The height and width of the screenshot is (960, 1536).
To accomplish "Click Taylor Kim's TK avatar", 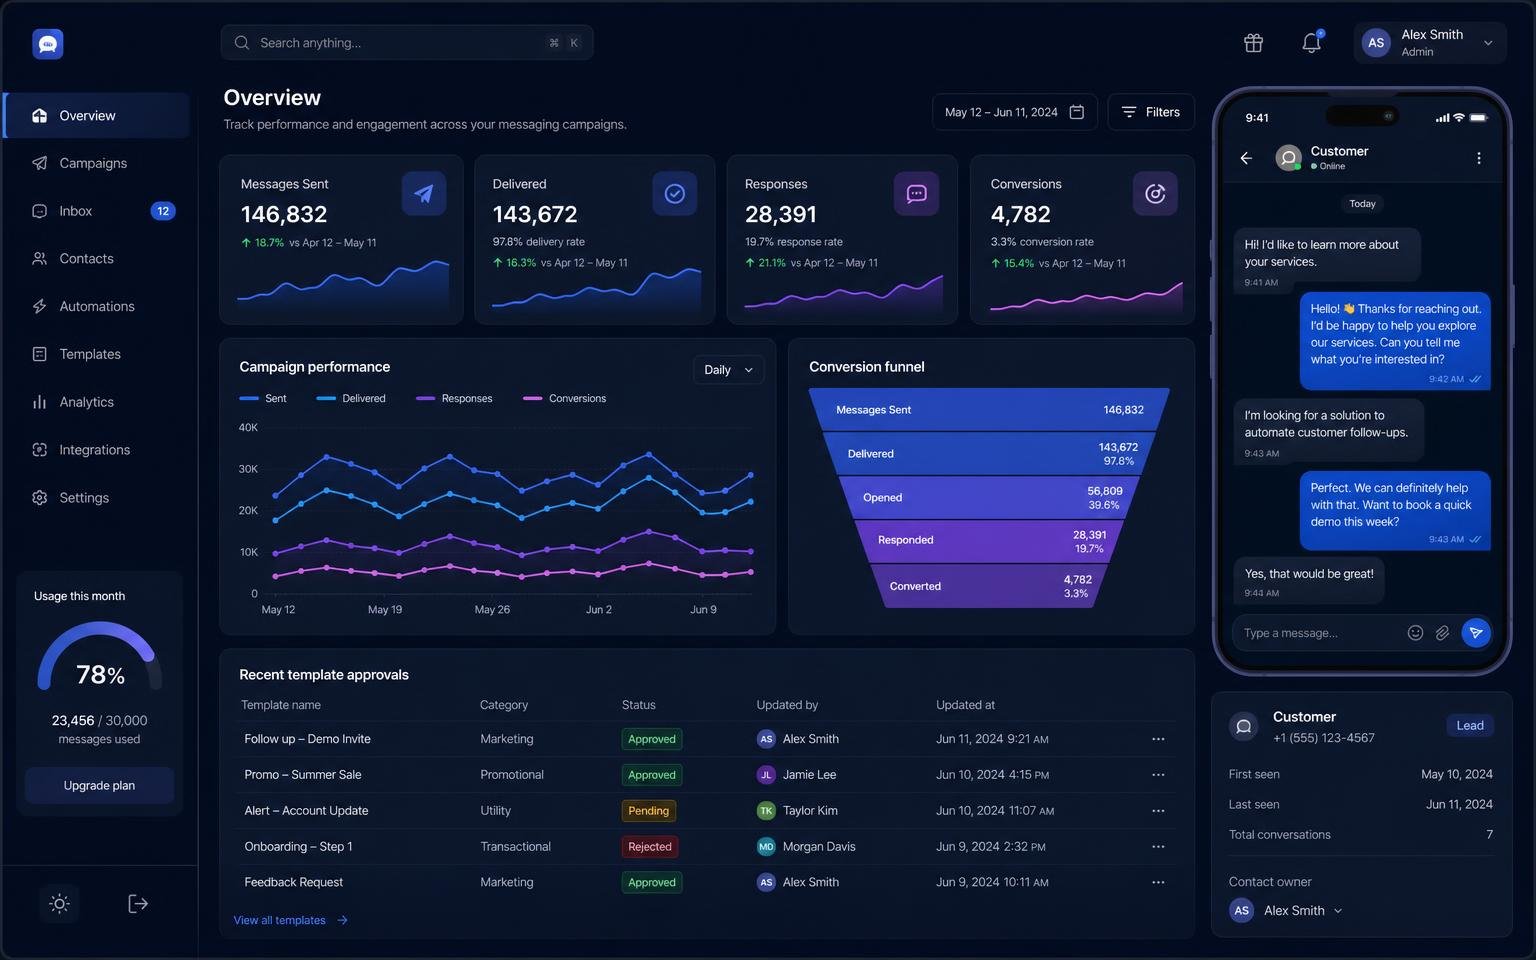I will pos(766,811).
